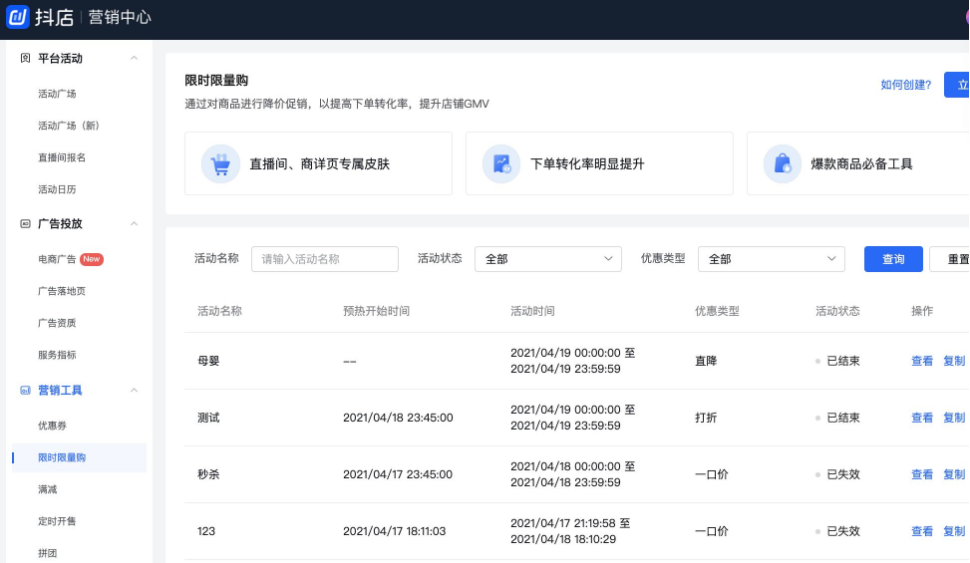Click the 营销中心 header title
970x563 pixels.
point(119,17)
